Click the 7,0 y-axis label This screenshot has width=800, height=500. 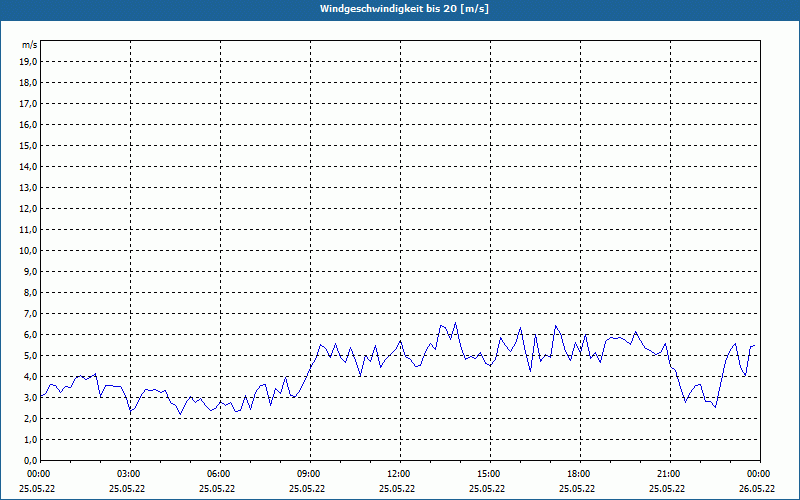point(30,313)
